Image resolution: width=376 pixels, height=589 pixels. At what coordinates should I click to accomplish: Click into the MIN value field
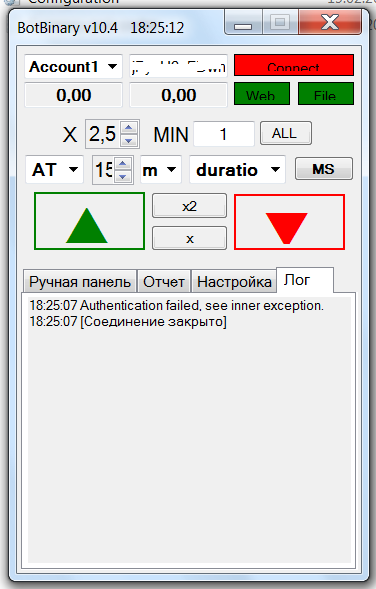[224, 134]
